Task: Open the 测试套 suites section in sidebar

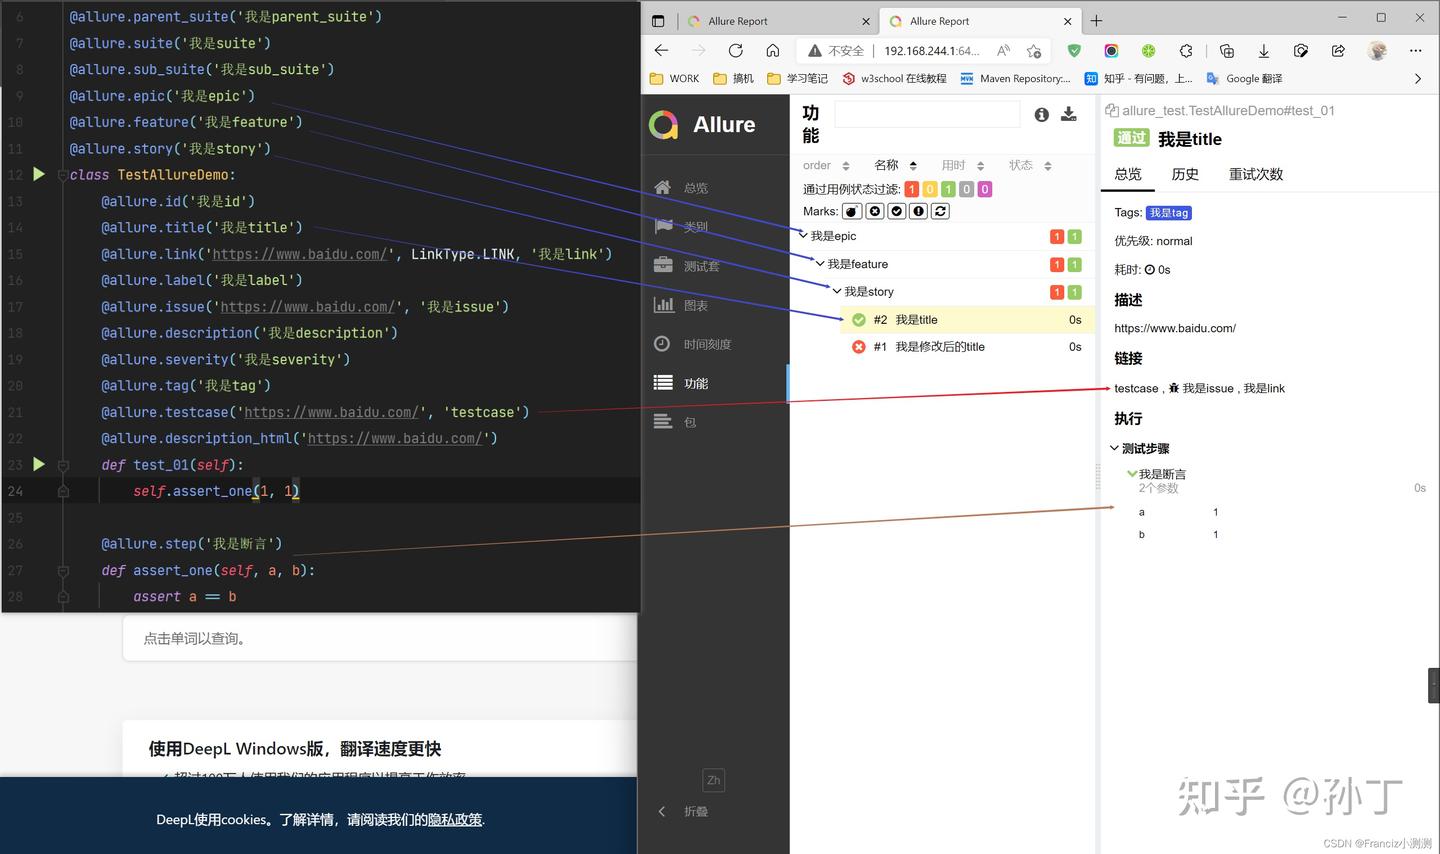Action: tap(701, 266)
